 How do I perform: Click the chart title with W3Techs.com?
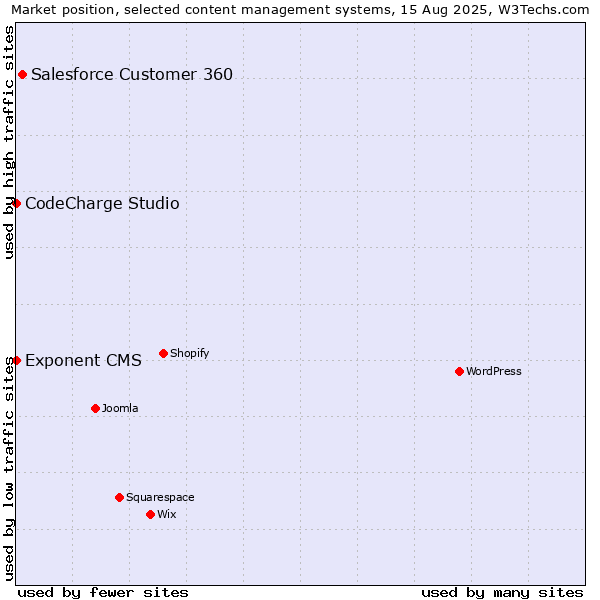coord(300,10)
